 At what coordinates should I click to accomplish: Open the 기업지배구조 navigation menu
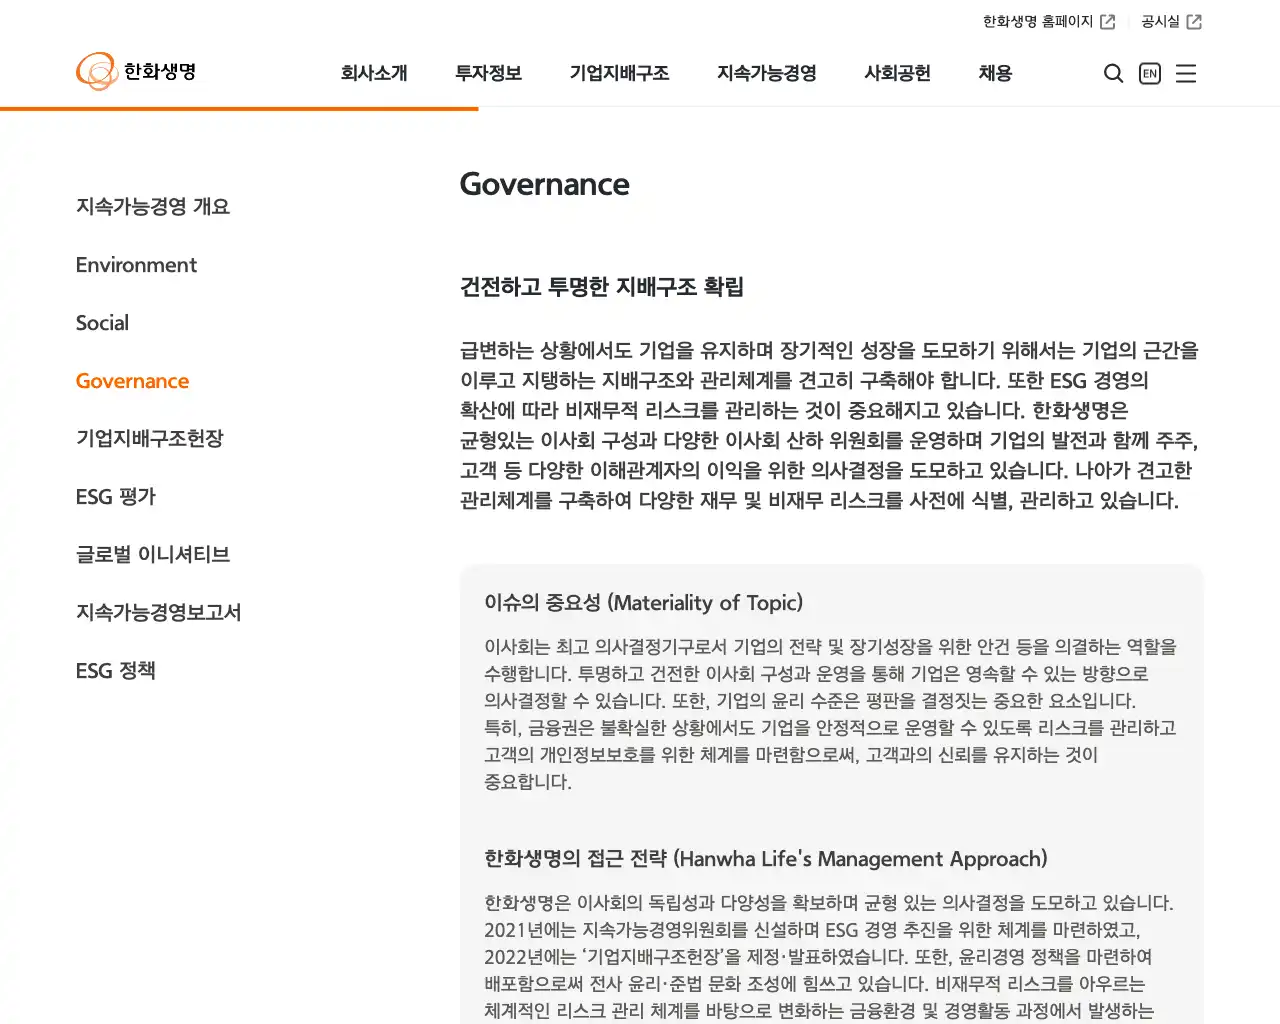point(619,73)
